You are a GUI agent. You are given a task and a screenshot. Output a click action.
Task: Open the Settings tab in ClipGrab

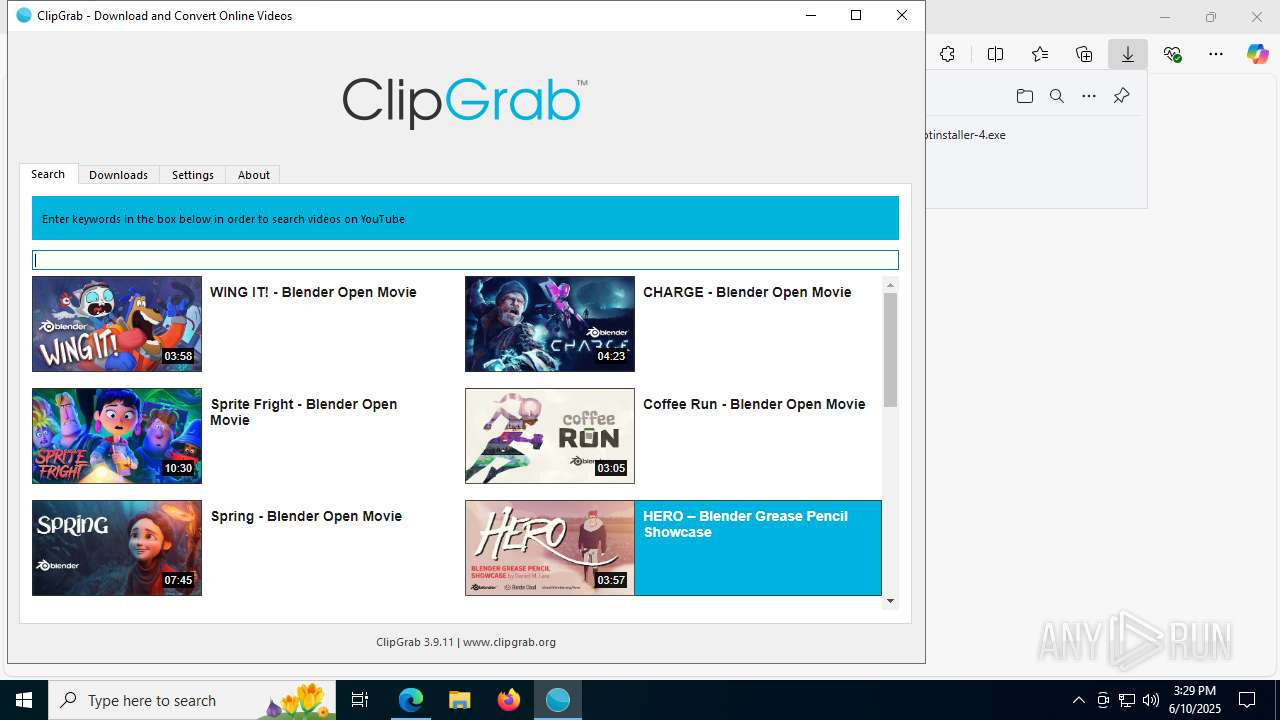coord(193,174)
